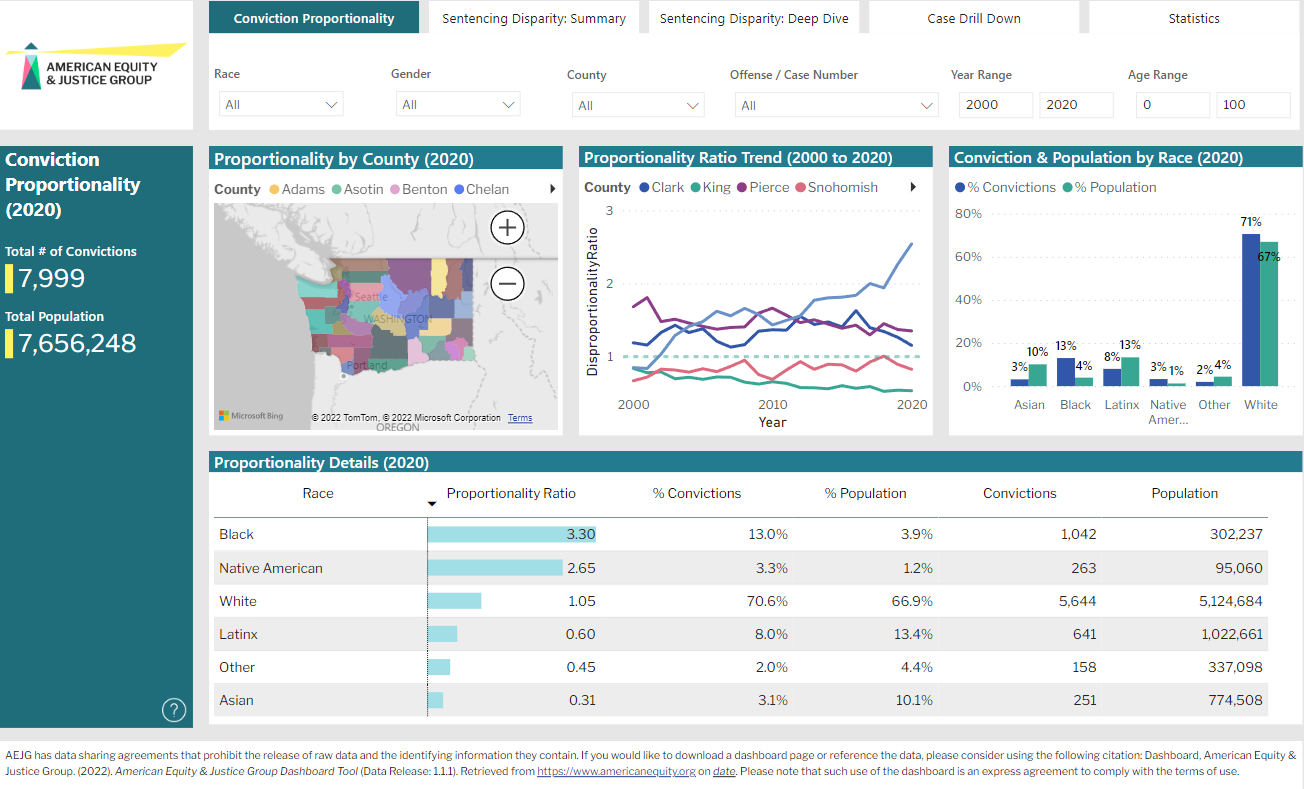Open the County filter dropdown
Screen dimensions: 1304x789
[x=638, y=105]
